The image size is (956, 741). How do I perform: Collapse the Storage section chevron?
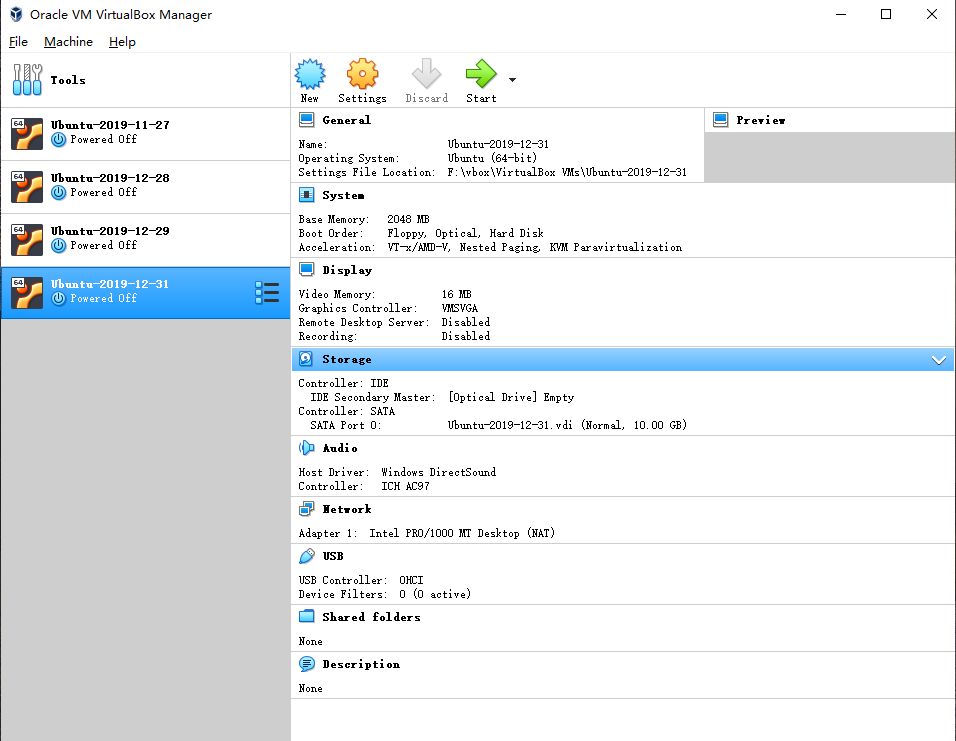tap(939, 360)
